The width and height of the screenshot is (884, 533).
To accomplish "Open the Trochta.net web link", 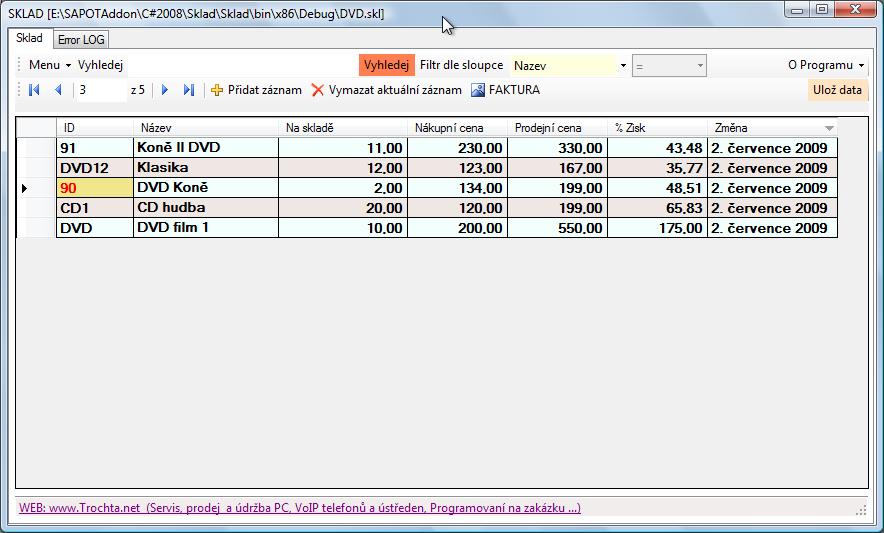I will click(299, 508).
